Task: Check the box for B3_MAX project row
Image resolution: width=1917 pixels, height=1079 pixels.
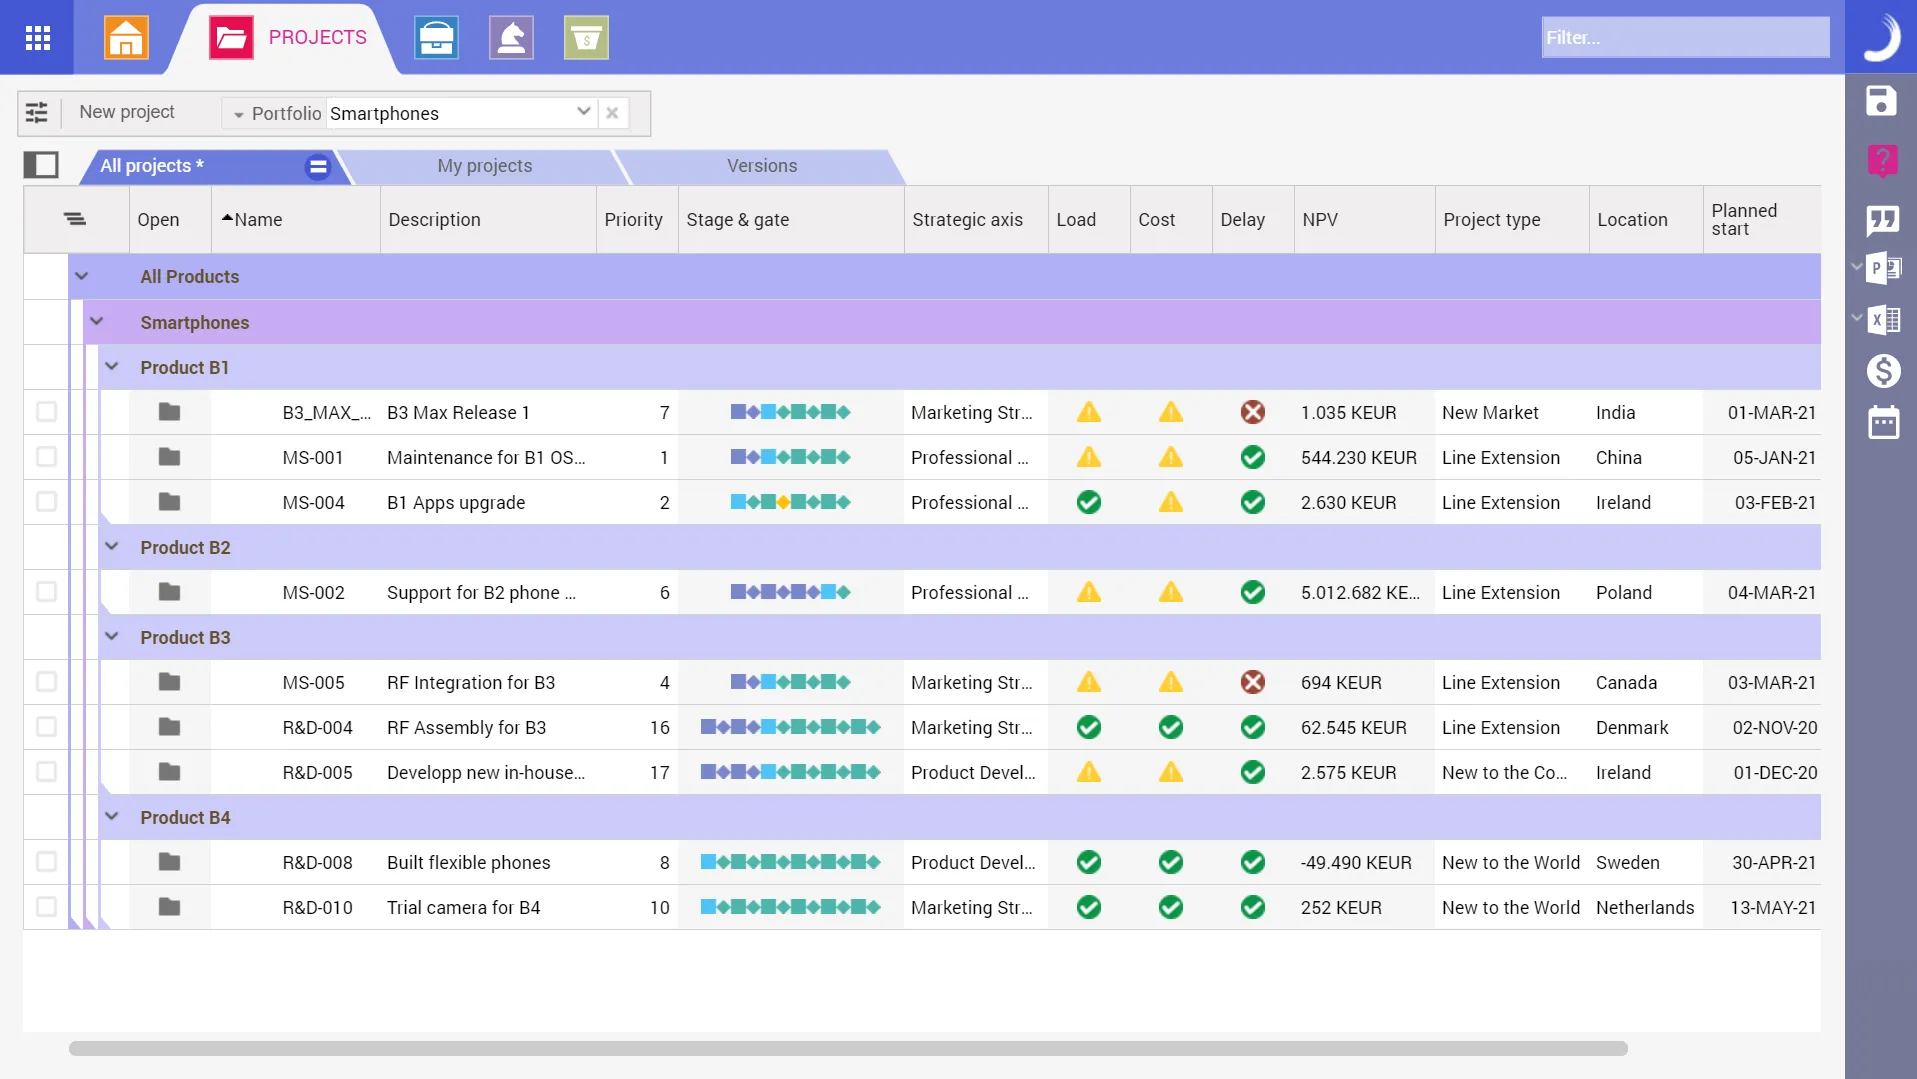Action: click(46, 412)
